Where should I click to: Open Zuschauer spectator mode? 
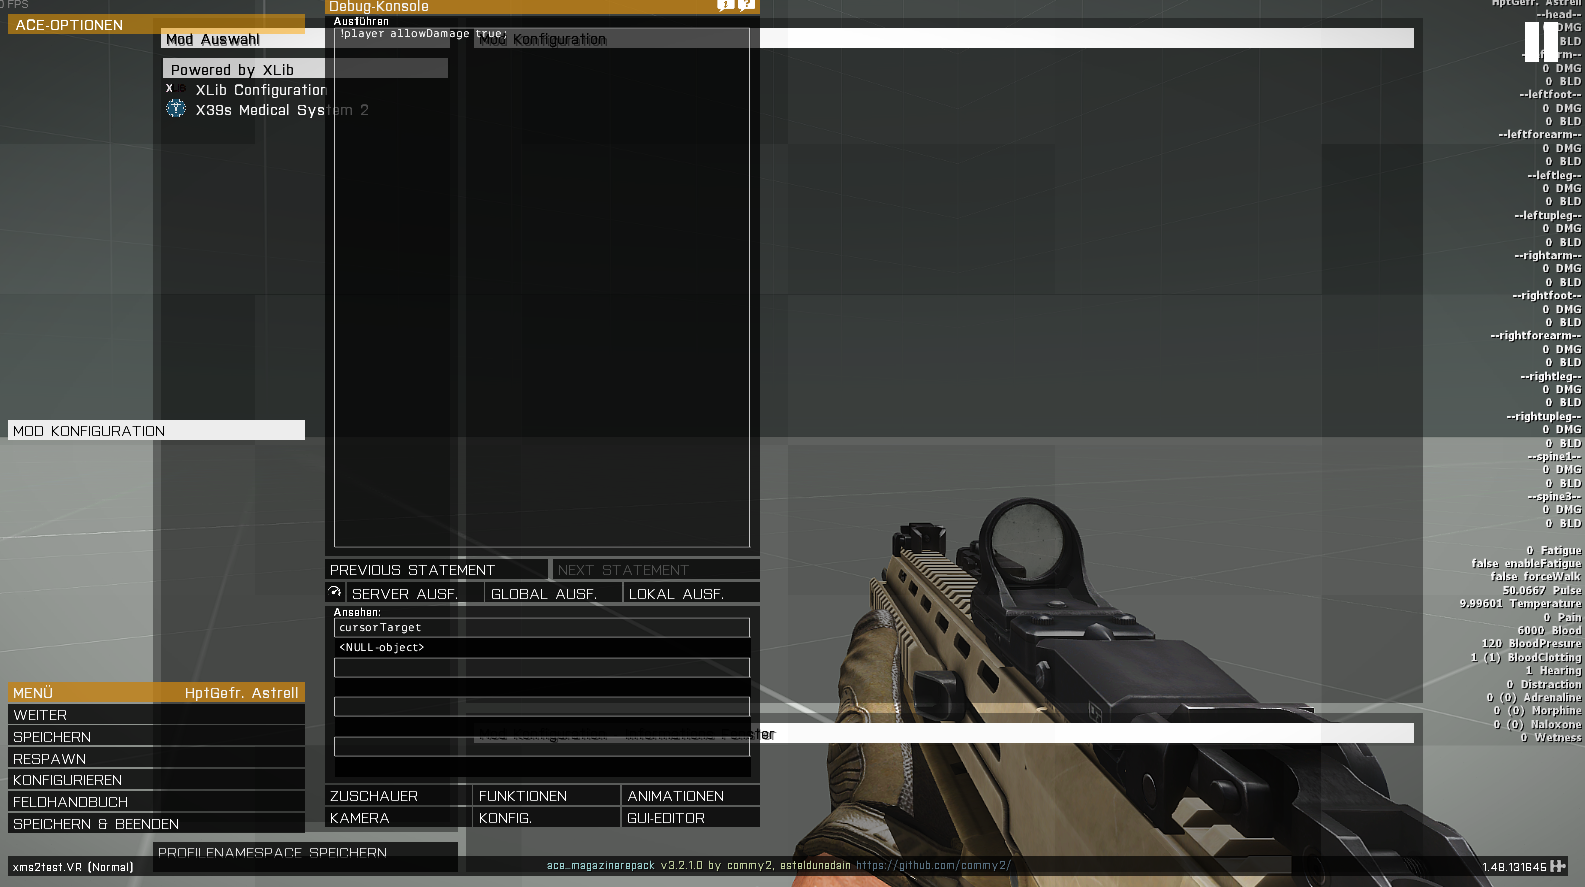pyautogui.click(x=398, y=796)
